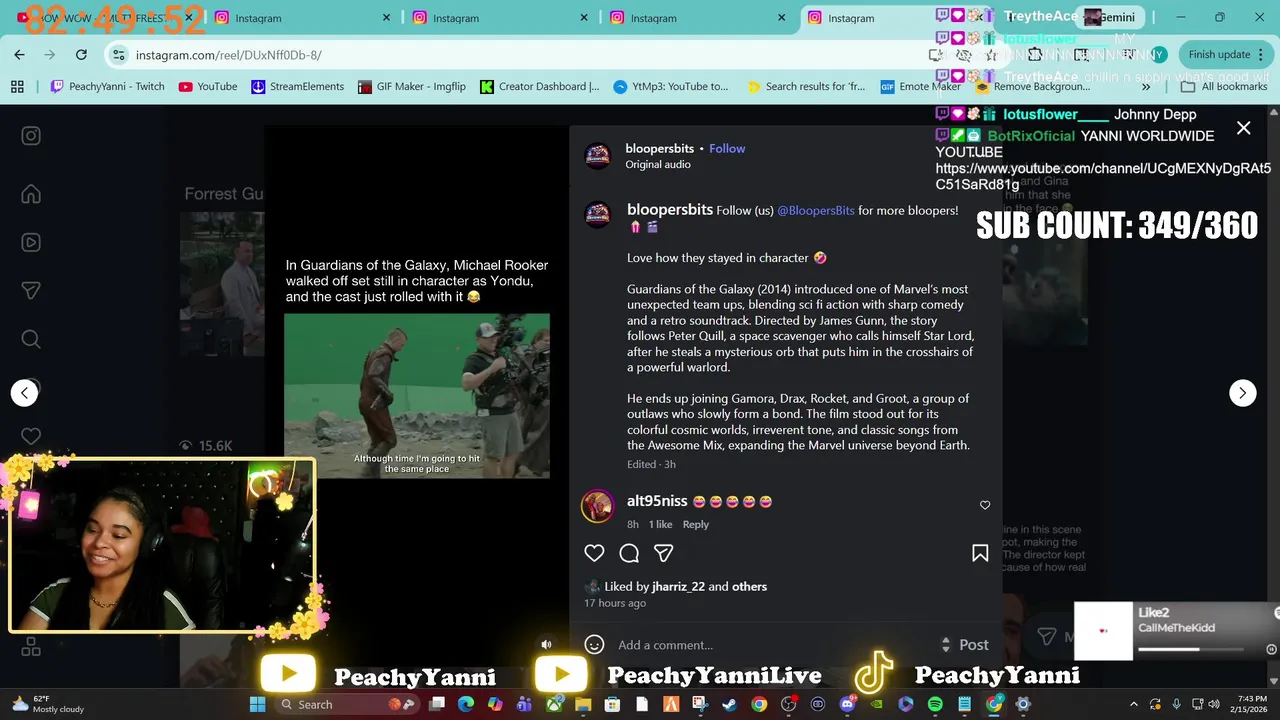Open the YouTube bookmark
This screenshot has height=720, width=1280.
point(208,87)
